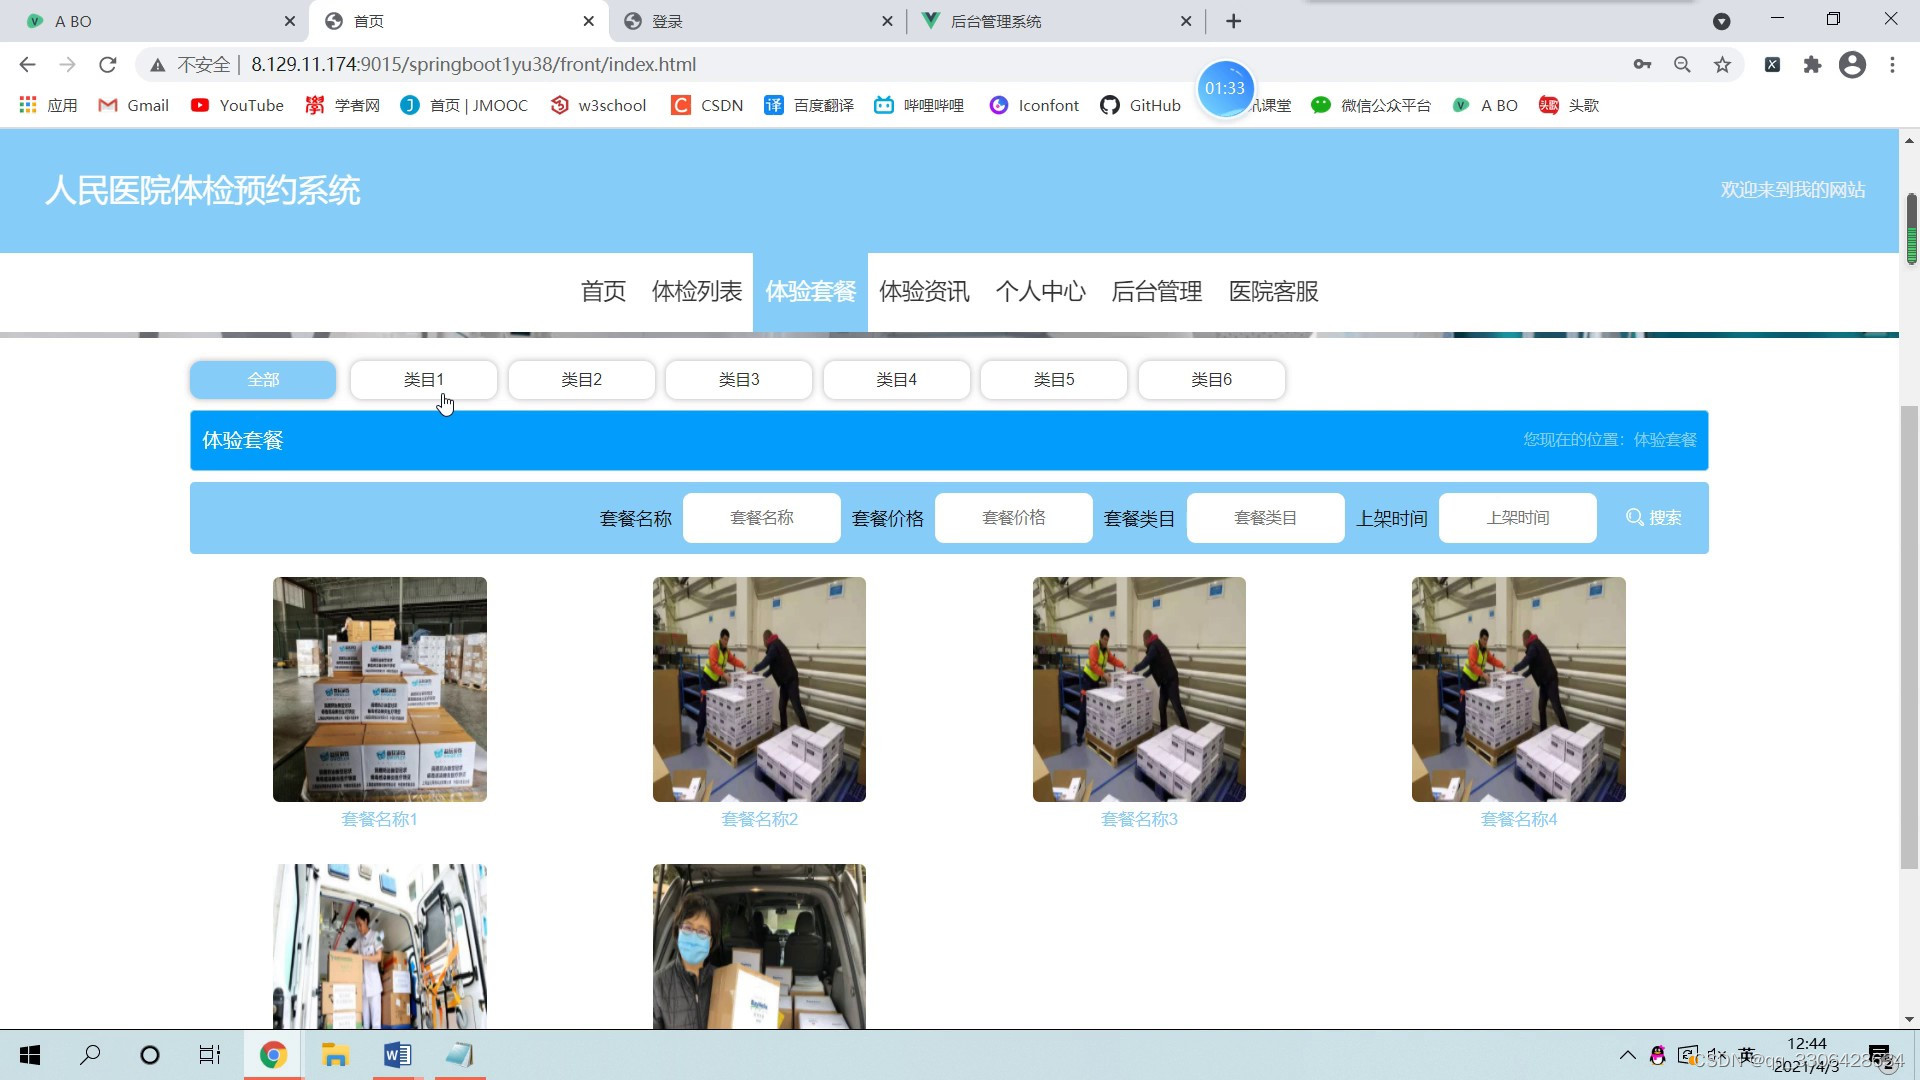This screenshot has width=1920, height=1080.
Task: Click the 搜索 search button
Action: tap(1653, 517)
